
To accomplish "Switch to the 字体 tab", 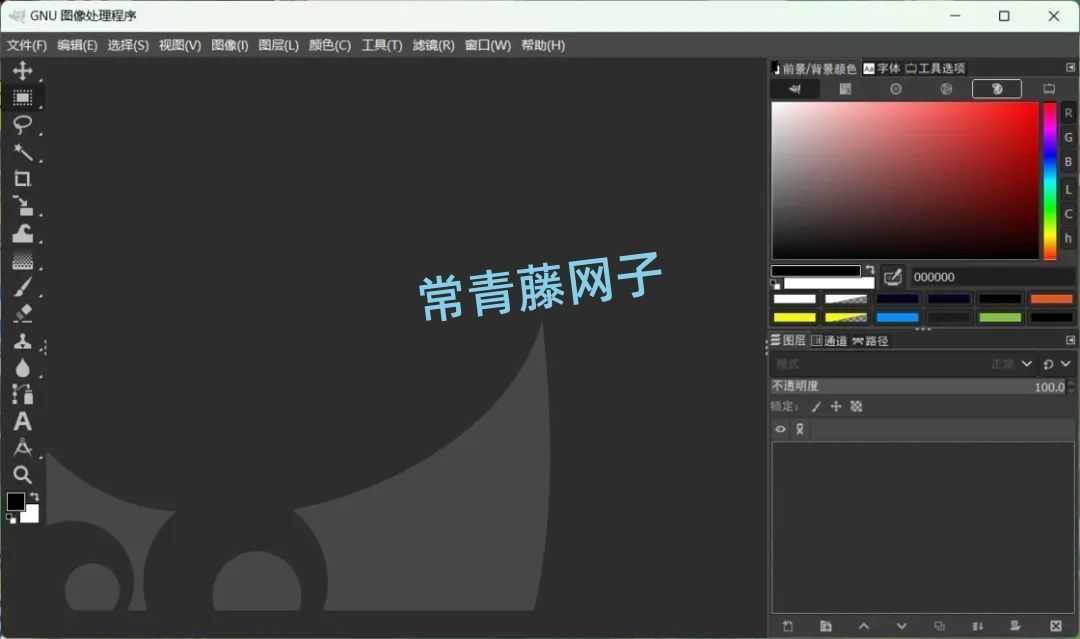I will (x=882, y=68).
